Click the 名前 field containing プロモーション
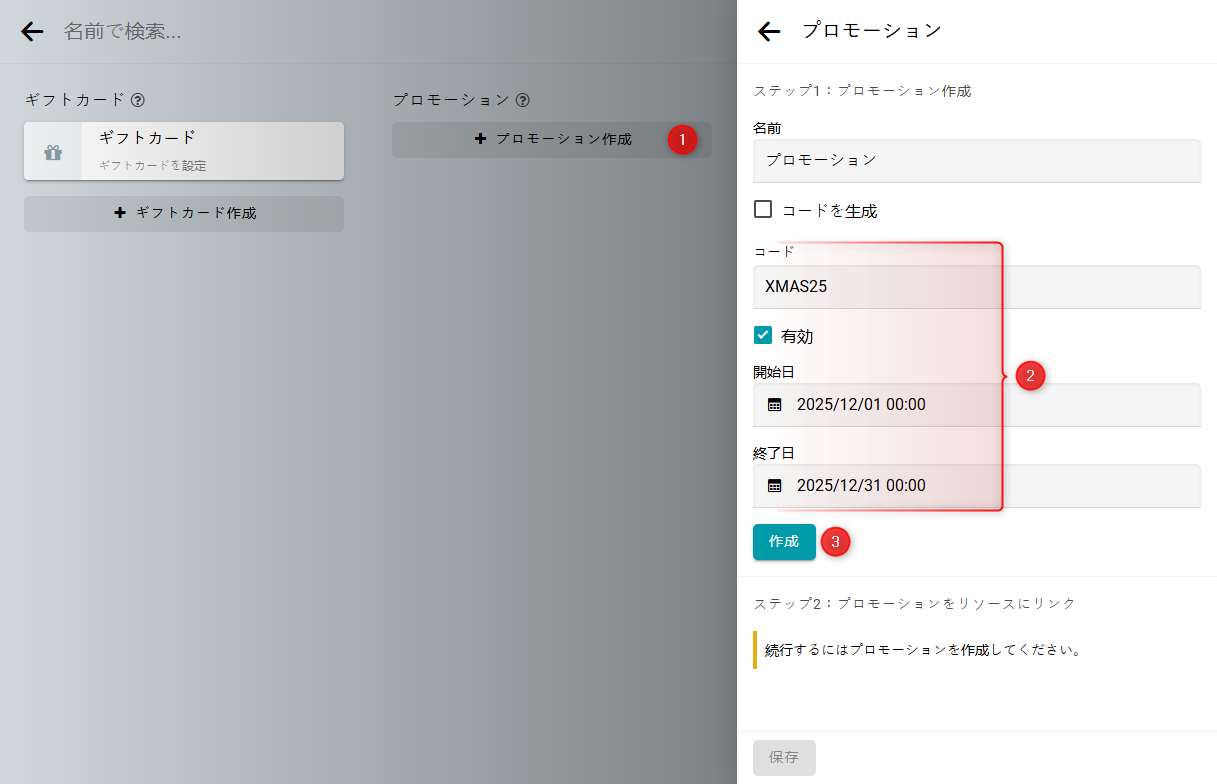This screenshot has width=1217, height=784. pyautogui.click(x=975, y=160)
